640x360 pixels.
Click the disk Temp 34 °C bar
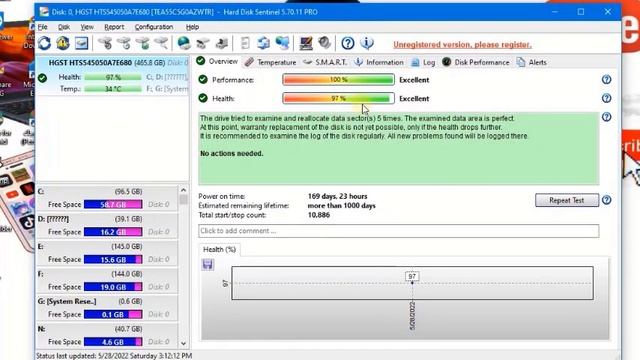pos(113,89)
